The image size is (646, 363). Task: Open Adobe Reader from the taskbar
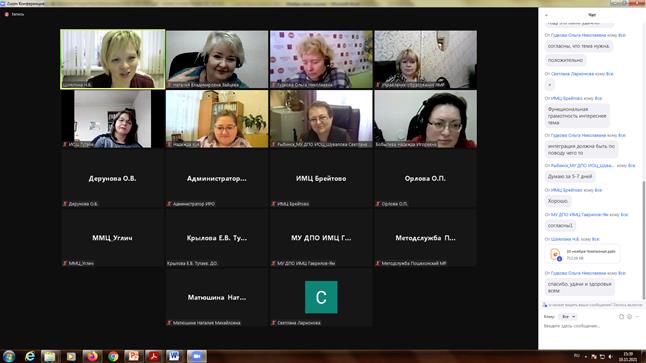coord(154,356)
